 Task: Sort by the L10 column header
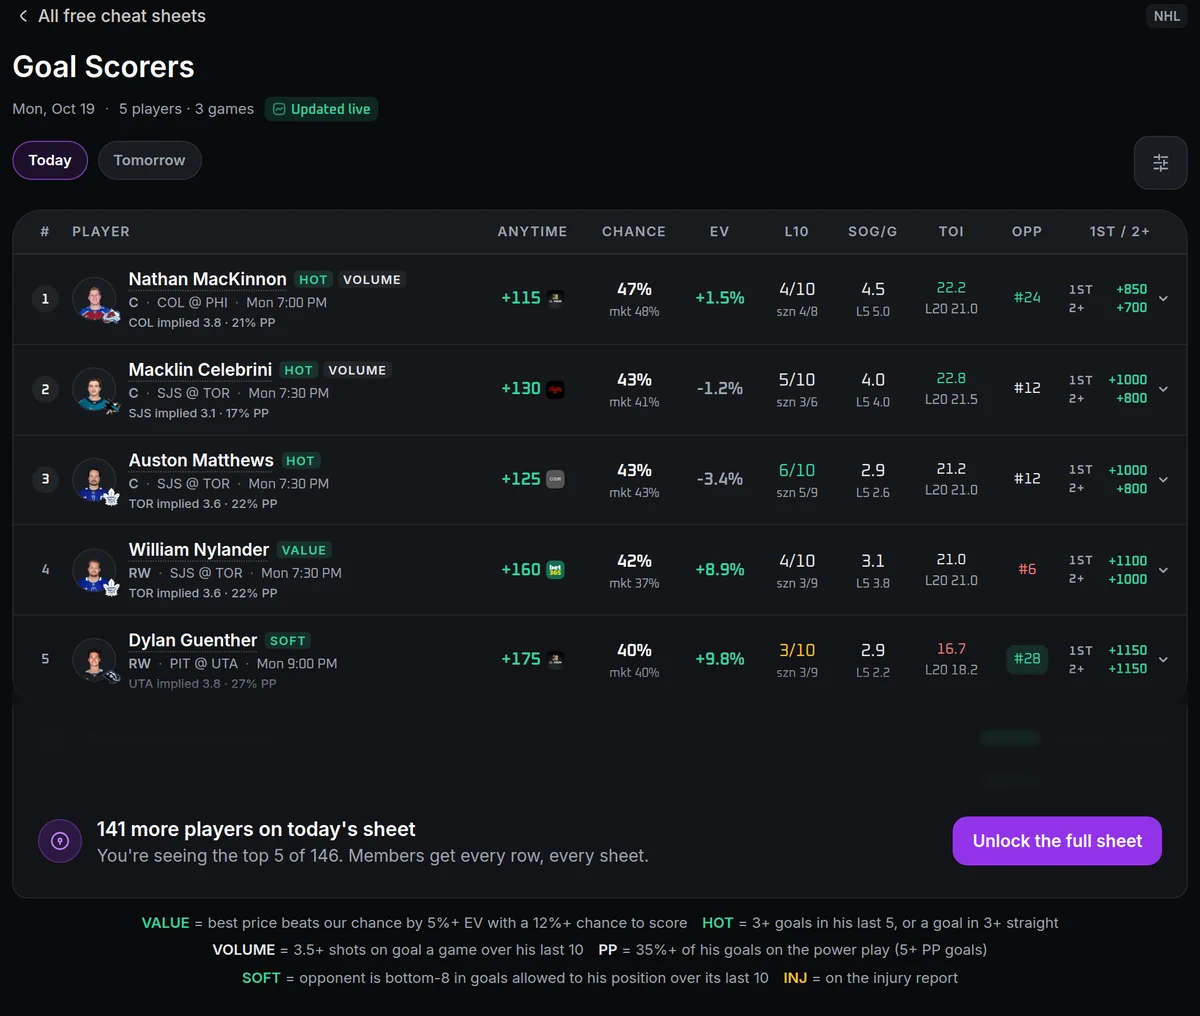[796, 231]
